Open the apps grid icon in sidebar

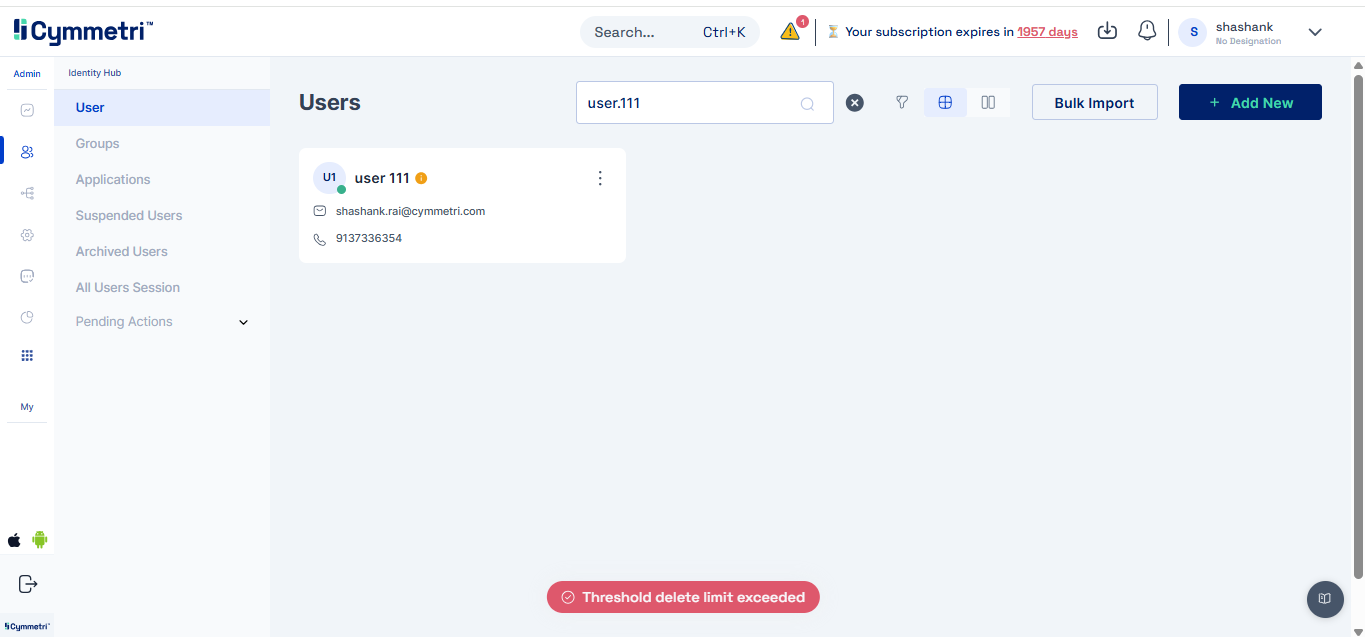pos(27,355)
